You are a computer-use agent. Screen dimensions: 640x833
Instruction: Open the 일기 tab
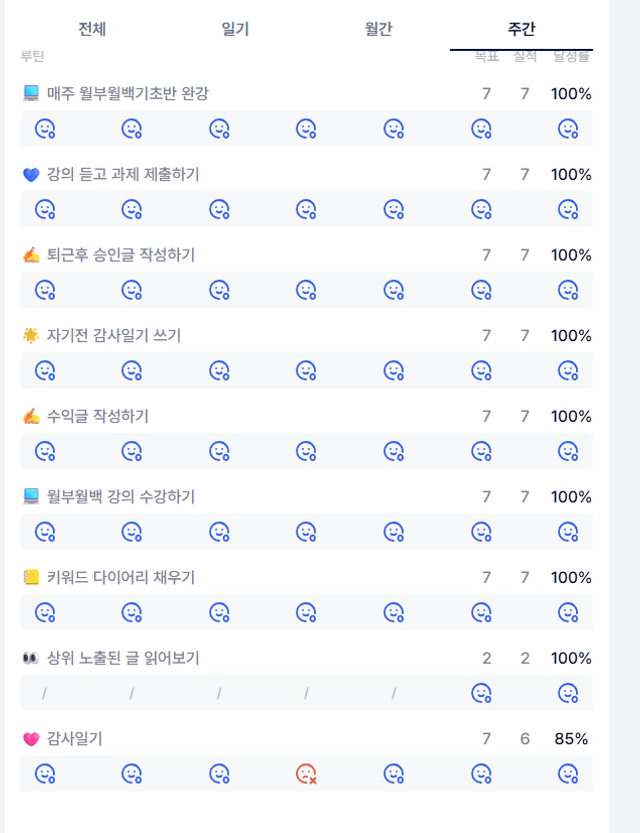[235, 29]
